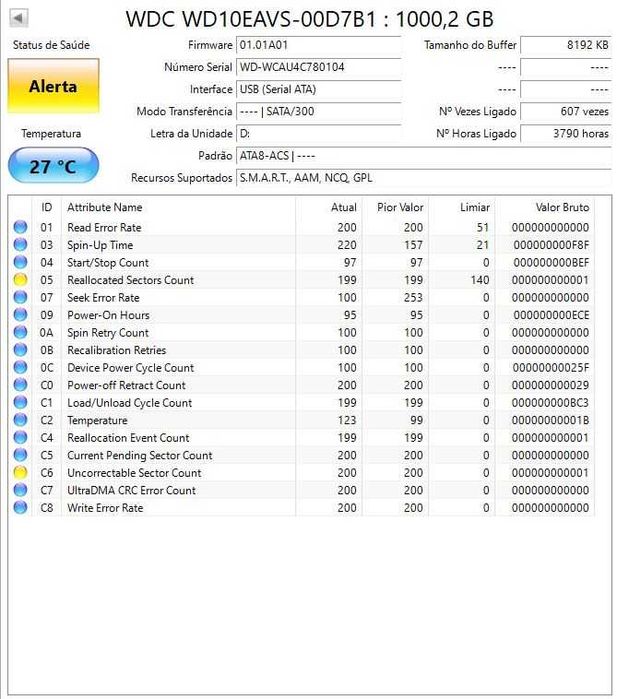Click the status circle for UltraDMA CRC Error Count

click(x=20, y=490)
